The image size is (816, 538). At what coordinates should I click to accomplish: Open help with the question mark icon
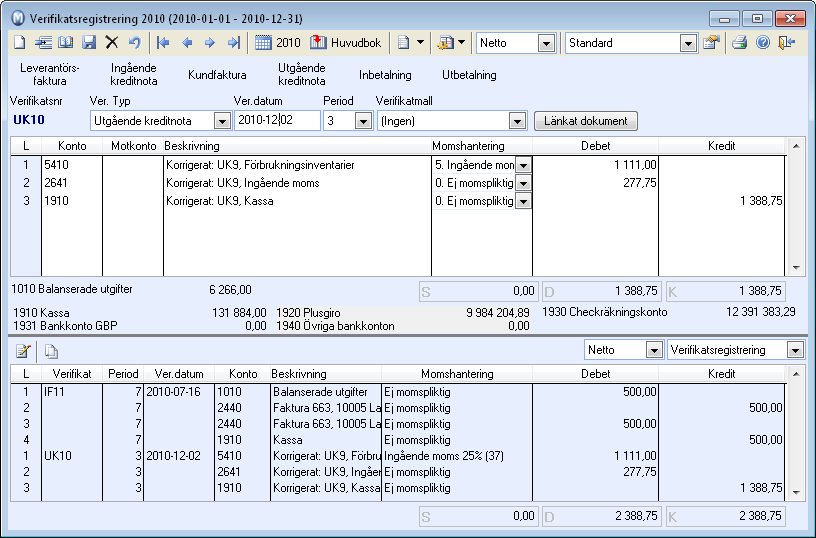pos(763,43)
